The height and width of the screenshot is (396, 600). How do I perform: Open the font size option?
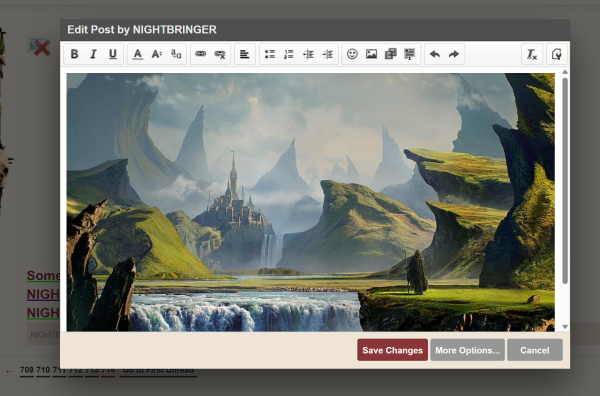[x=157, y=54]
